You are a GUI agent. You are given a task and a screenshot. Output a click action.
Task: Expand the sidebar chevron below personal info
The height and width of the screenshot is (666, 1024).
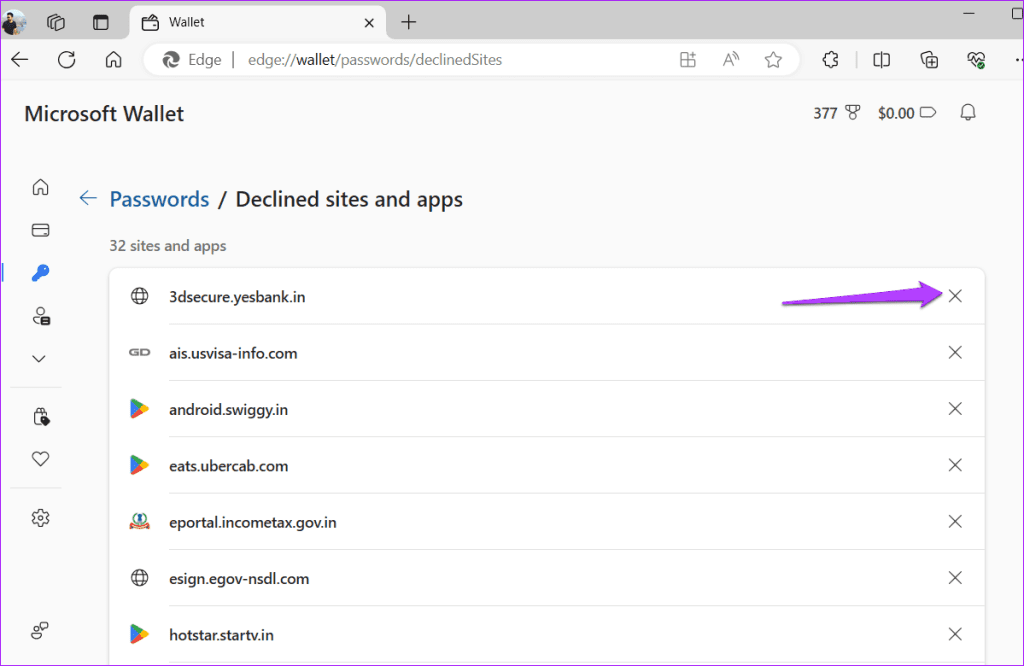(x=39, y=358)
